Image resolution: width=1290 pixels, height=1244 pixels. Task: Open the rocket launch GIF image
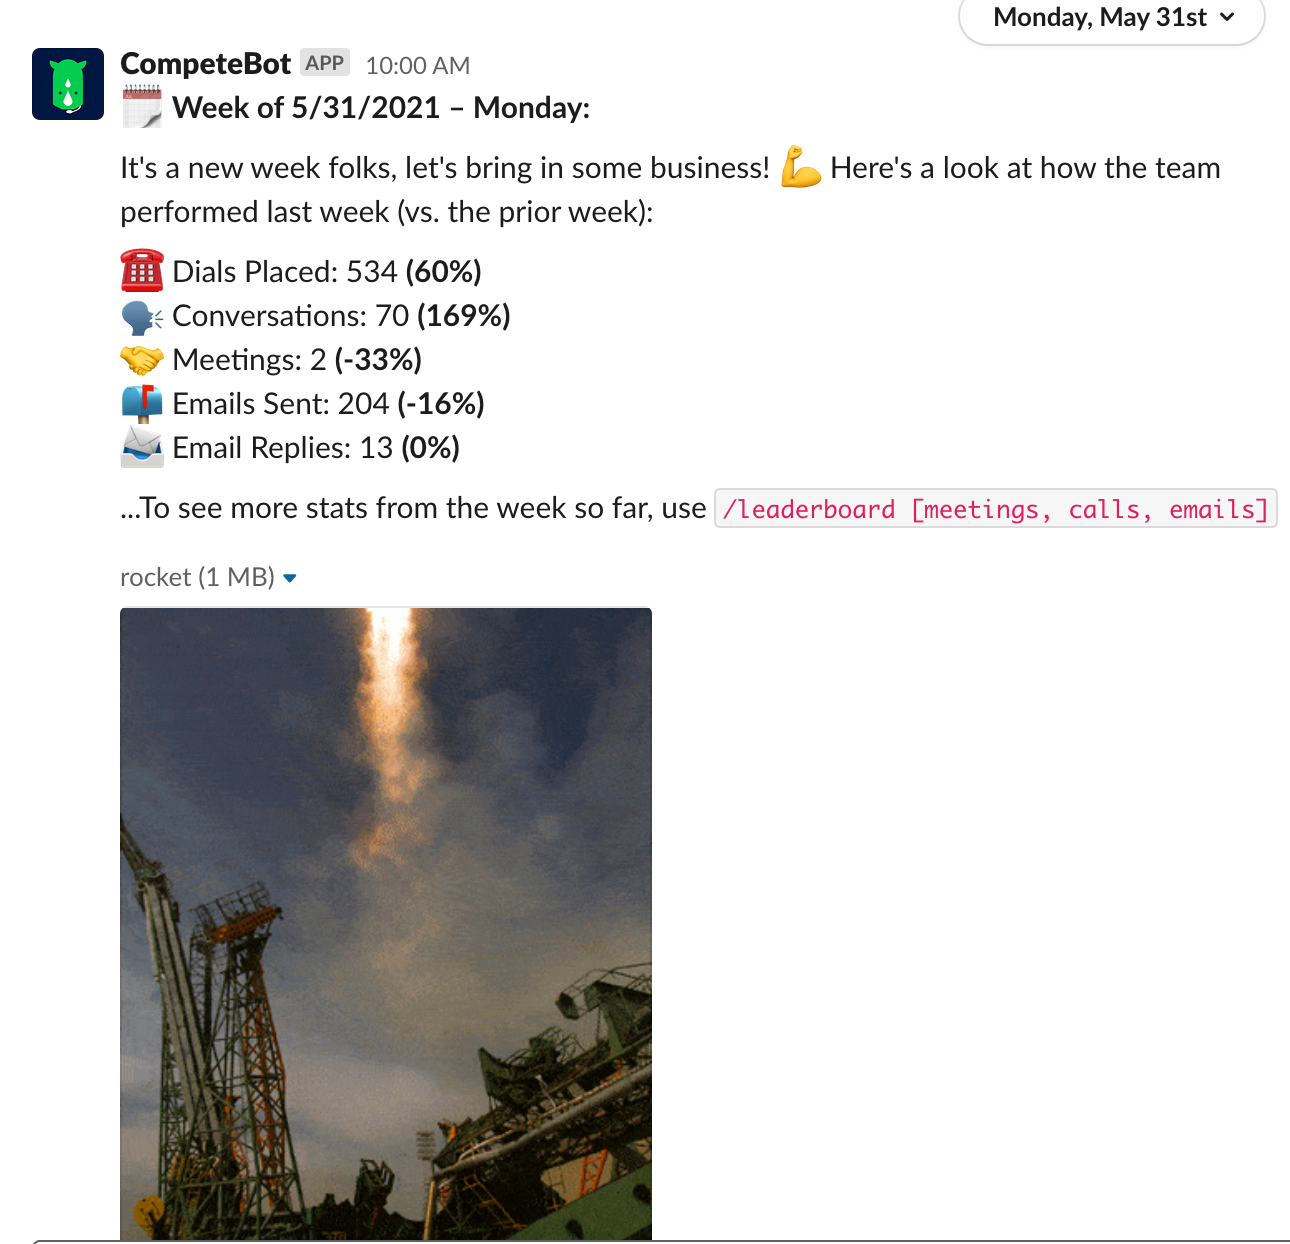(x=386, y=924)
